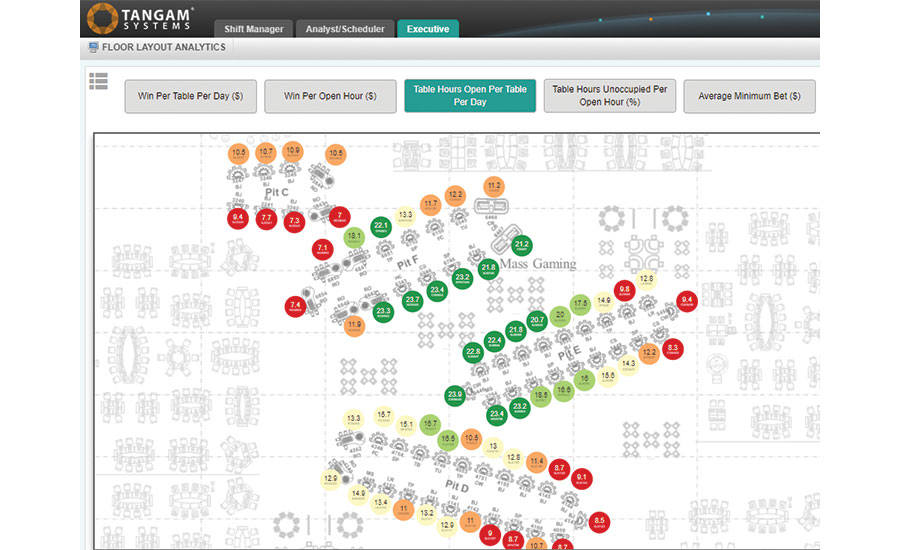Click the Floor Layout Analytics heading
The image size is (900, 550).
click(x=164, y=47)
